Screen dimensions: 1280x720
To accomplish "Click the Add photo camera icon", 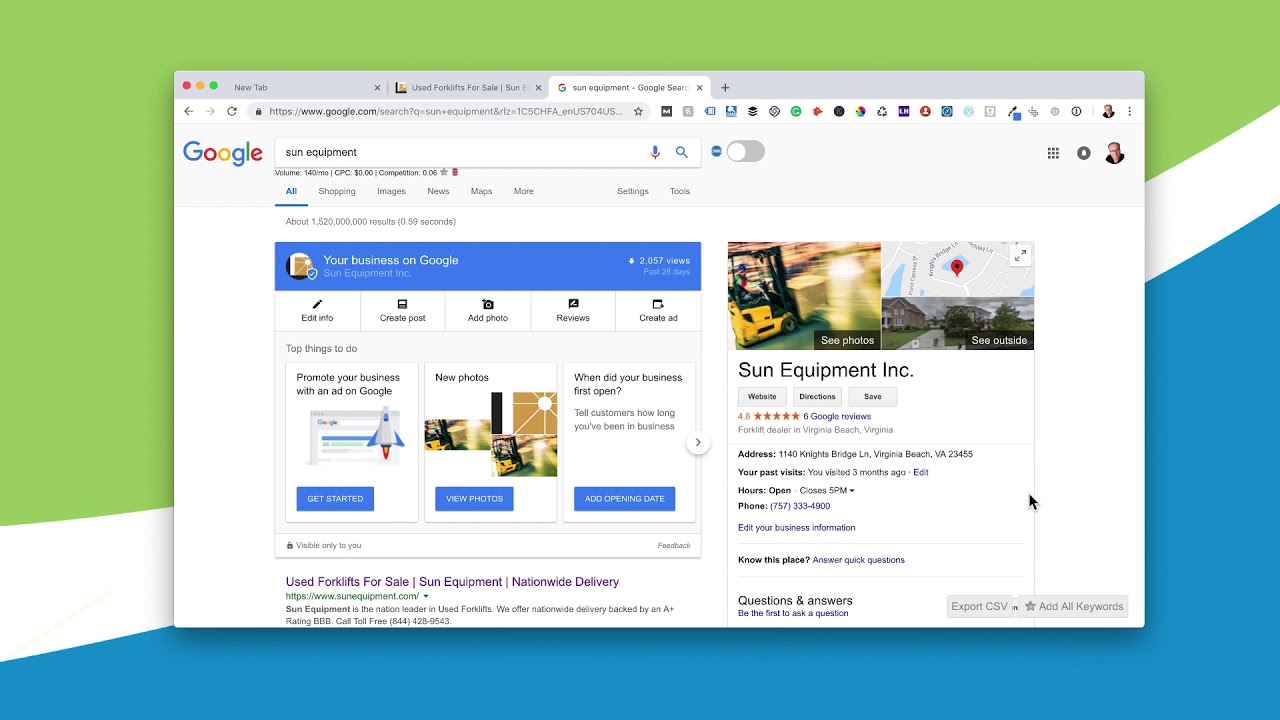I will click(488, 304).
